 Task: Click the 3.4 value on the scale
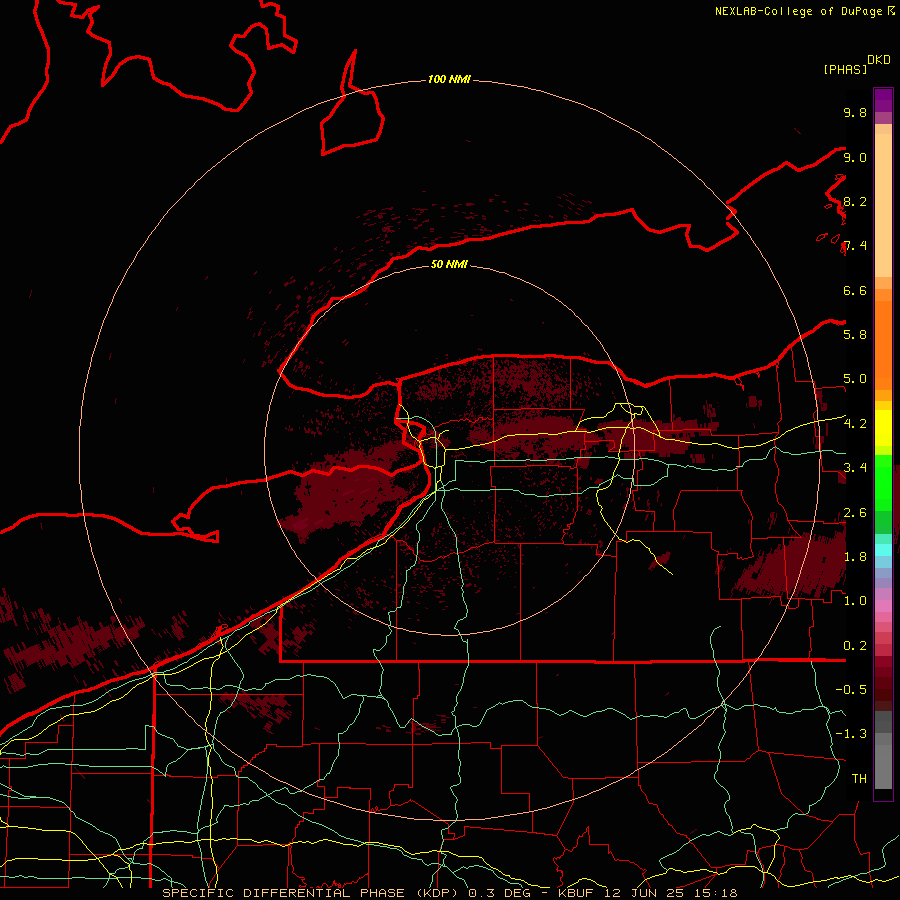(855, 467)
